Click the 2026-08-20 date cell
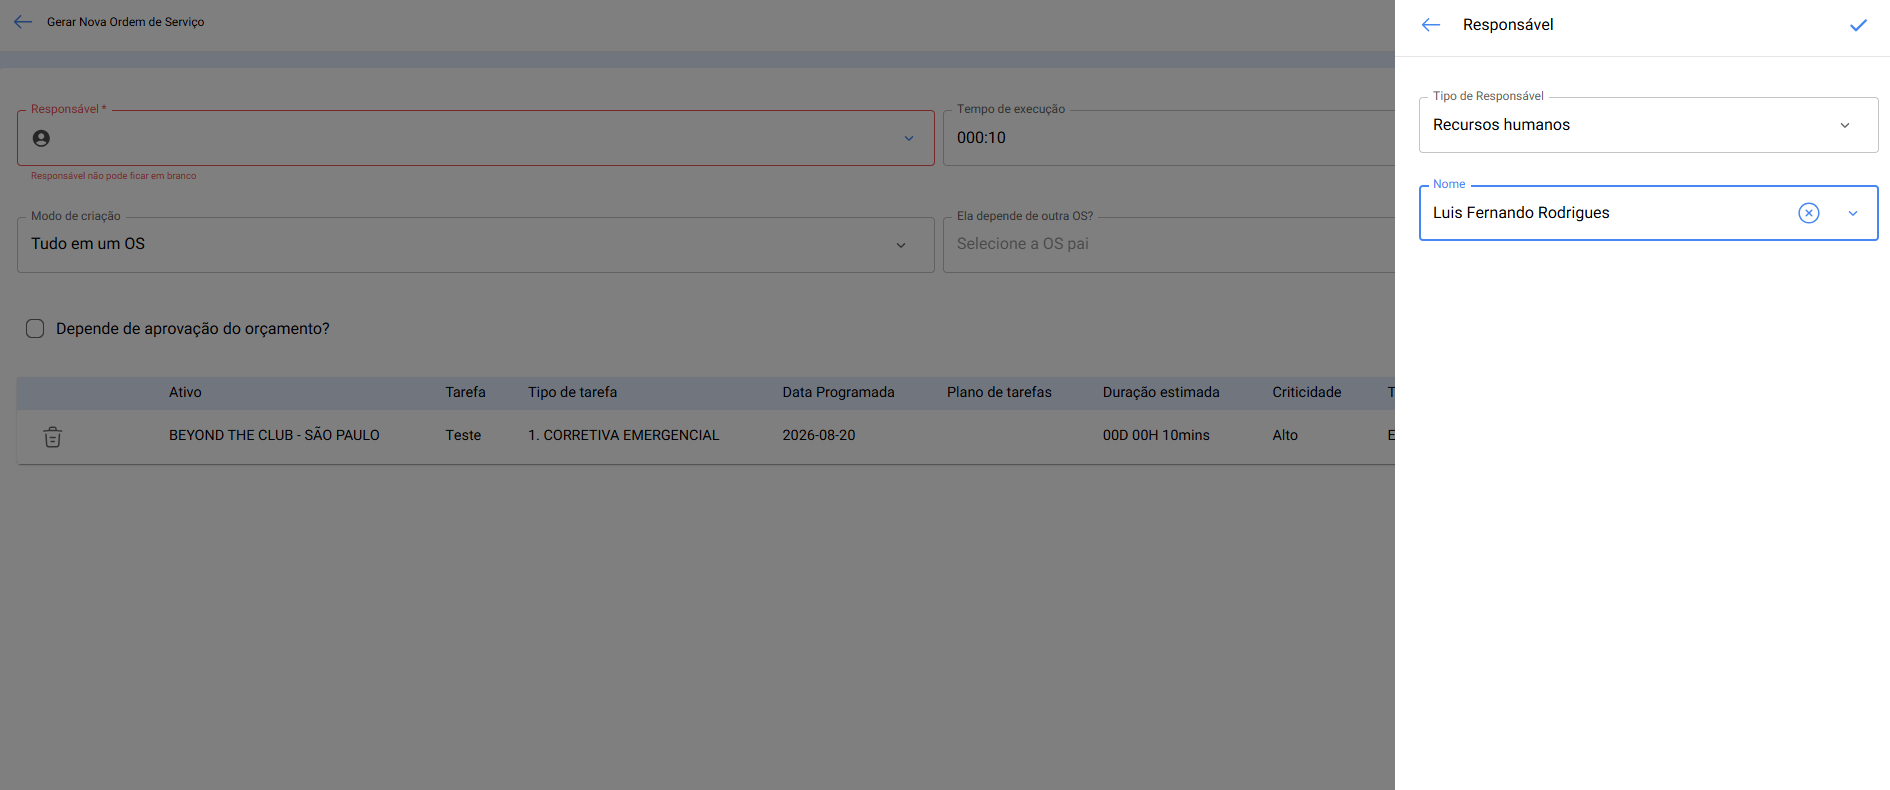Viewport: 1890px width, 790px height. pos(819,435)
